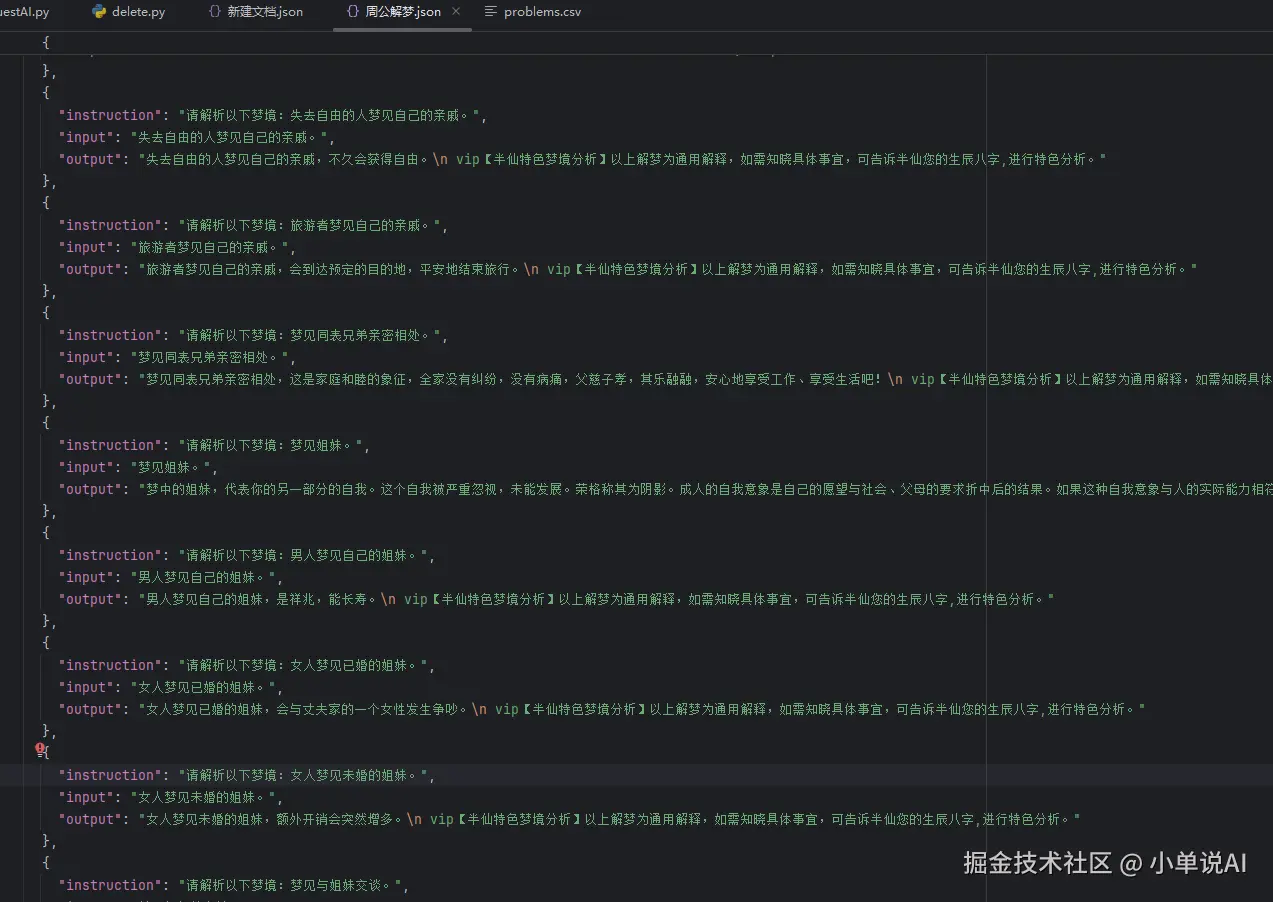Open the 新建文档.json tab
Viewport: 1273px width, 902px height.
pos(255,12)
